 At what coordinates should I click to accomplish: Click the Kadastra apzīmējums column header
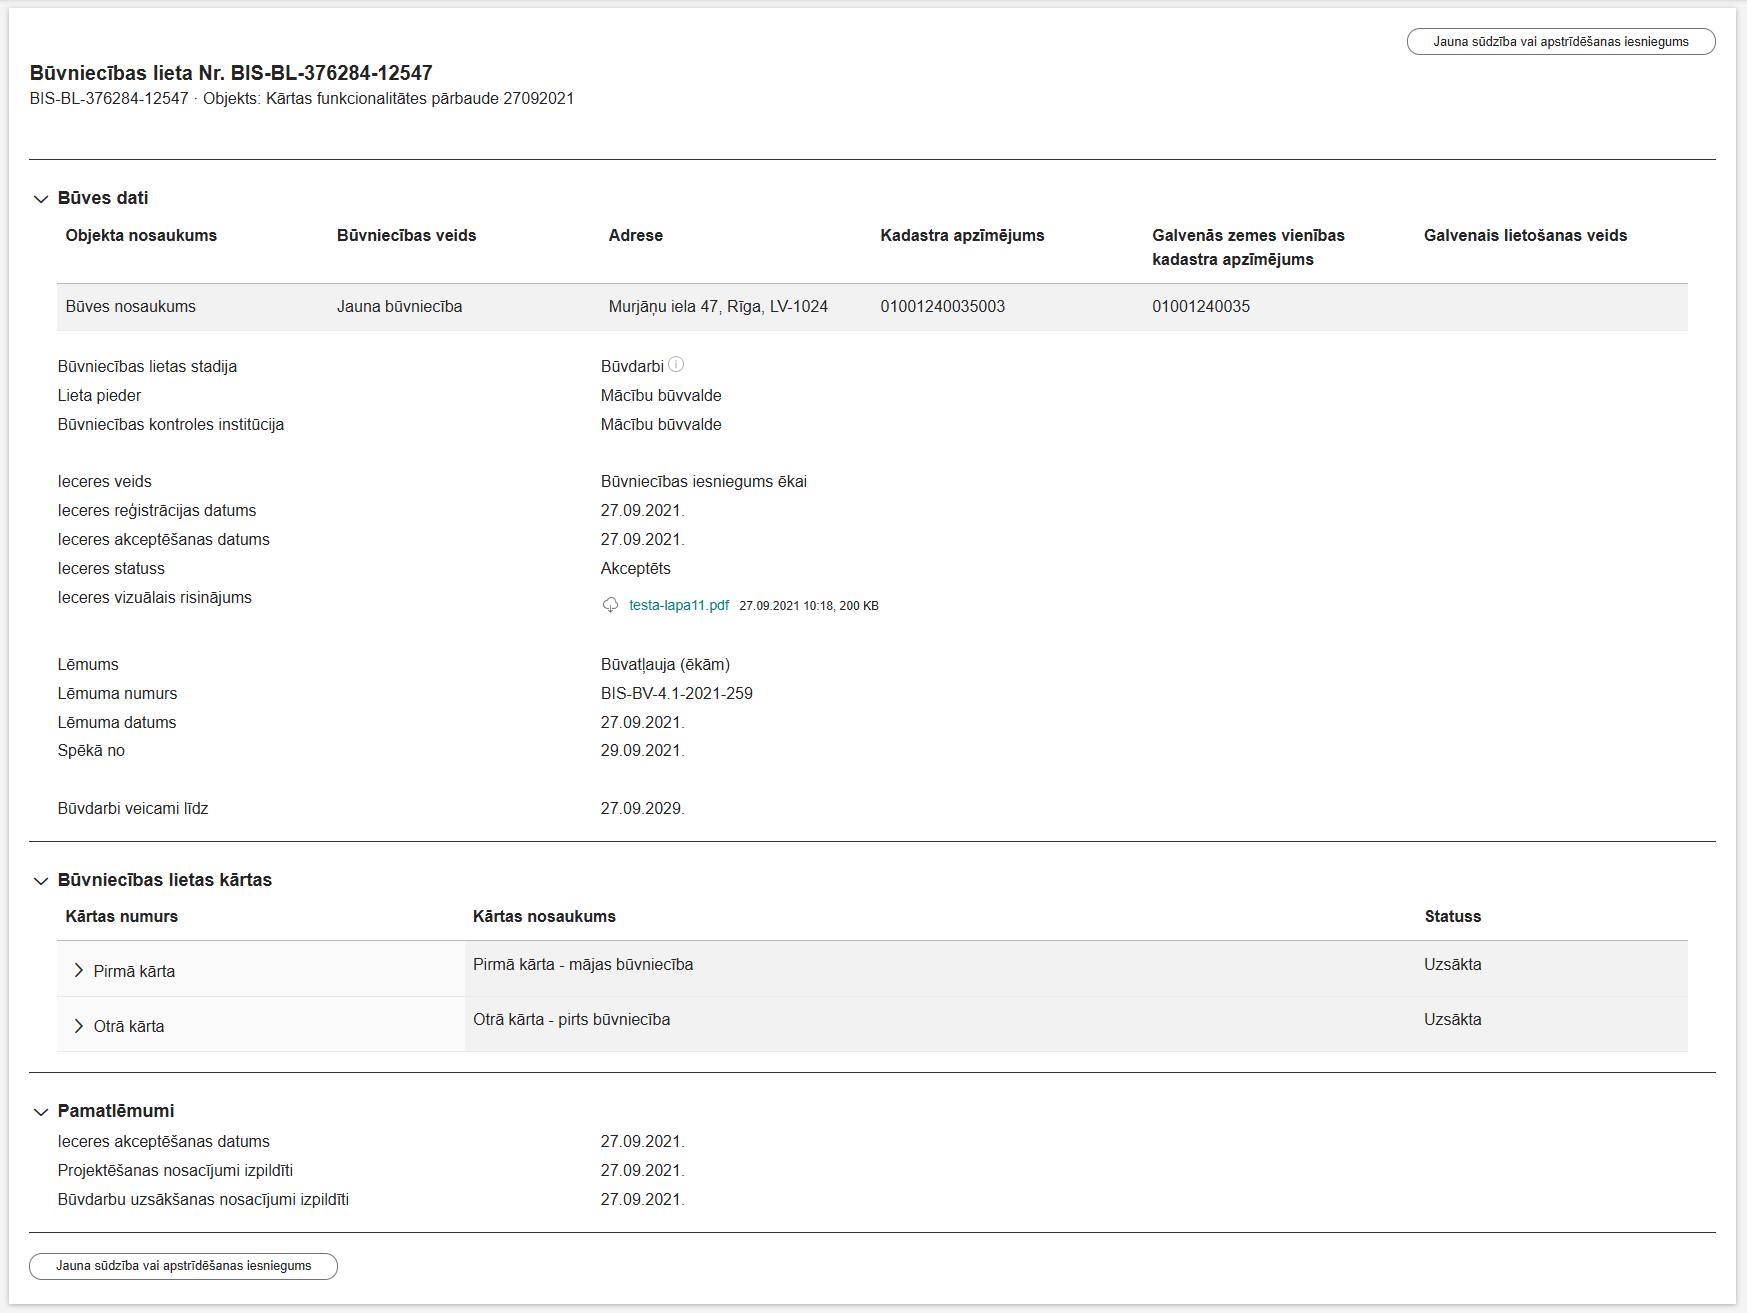coord(962,236)
